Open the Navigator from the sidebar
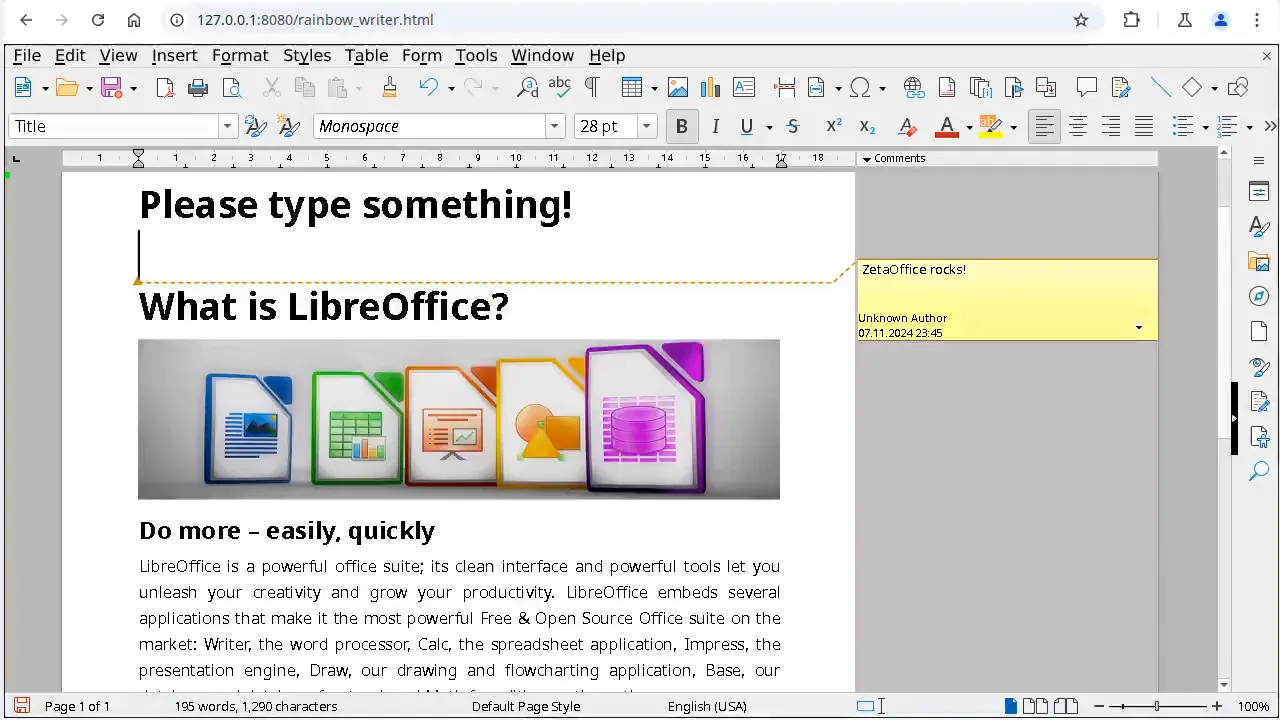 1259,296
